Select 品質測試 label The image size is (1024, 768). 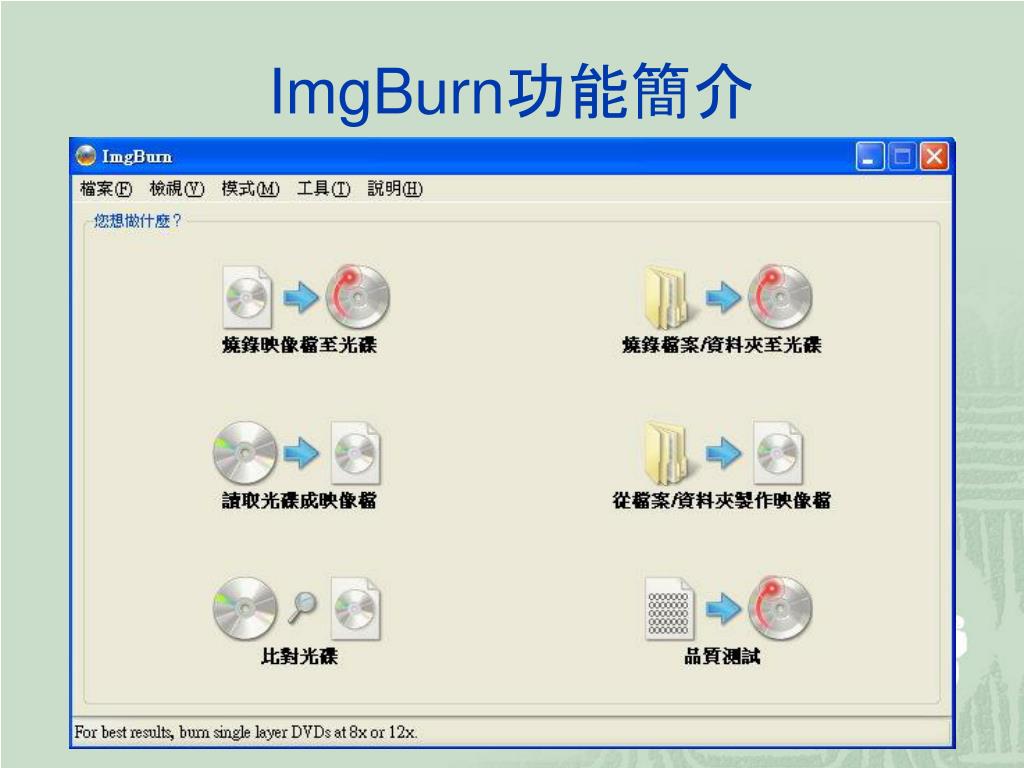722,656
